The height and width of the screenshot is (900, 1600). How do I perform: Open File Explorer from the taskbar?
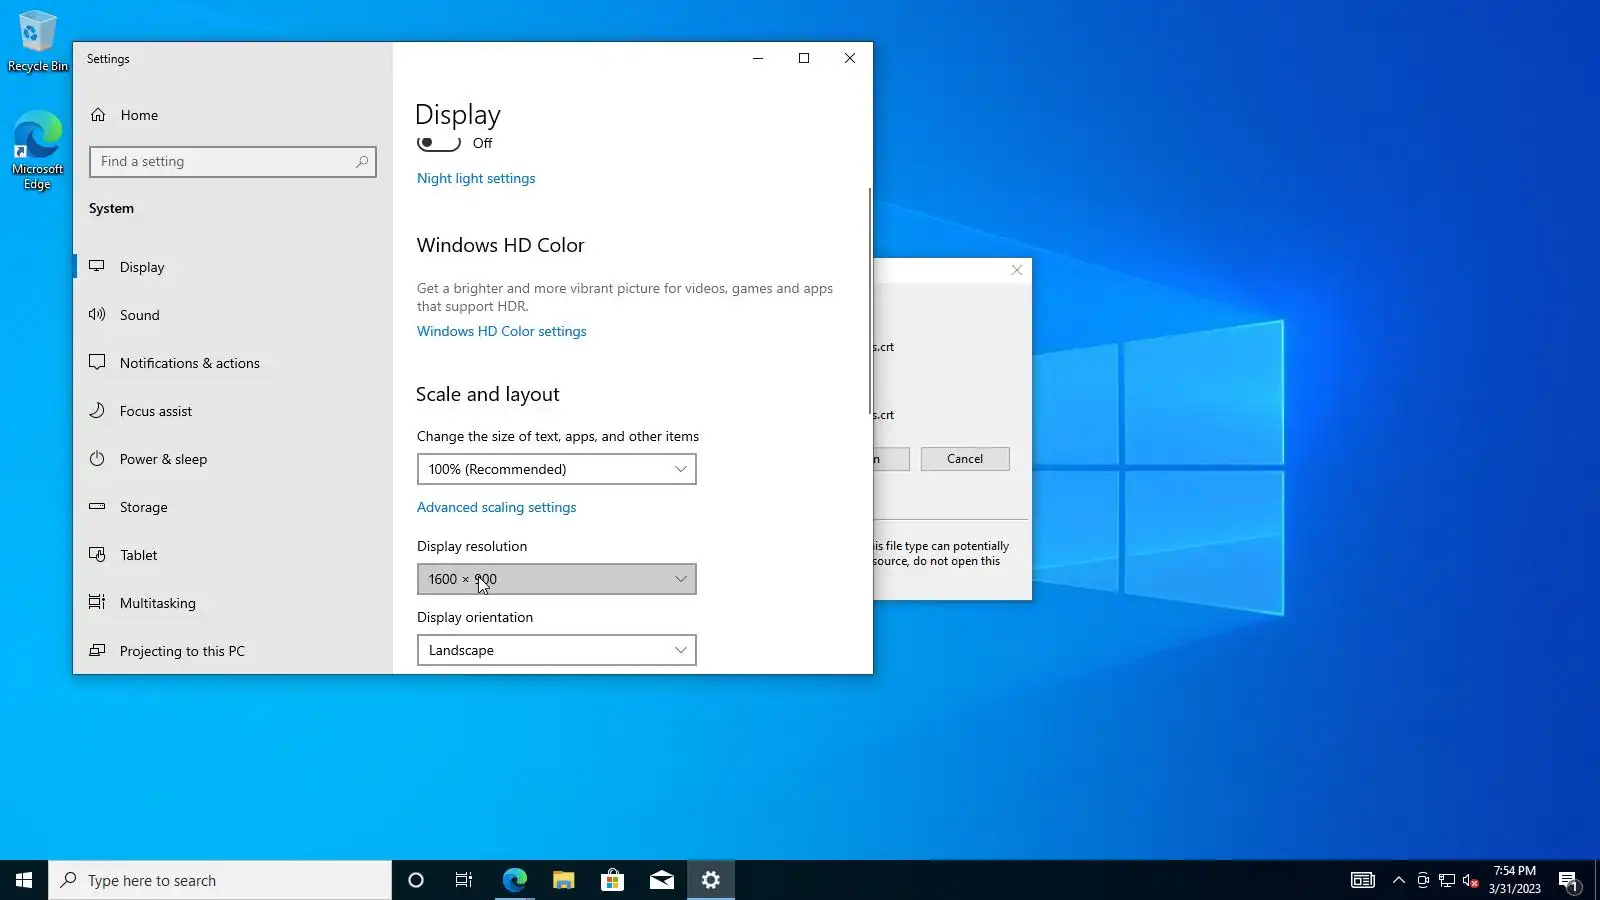pyautogui.click(x=563, y=880)
